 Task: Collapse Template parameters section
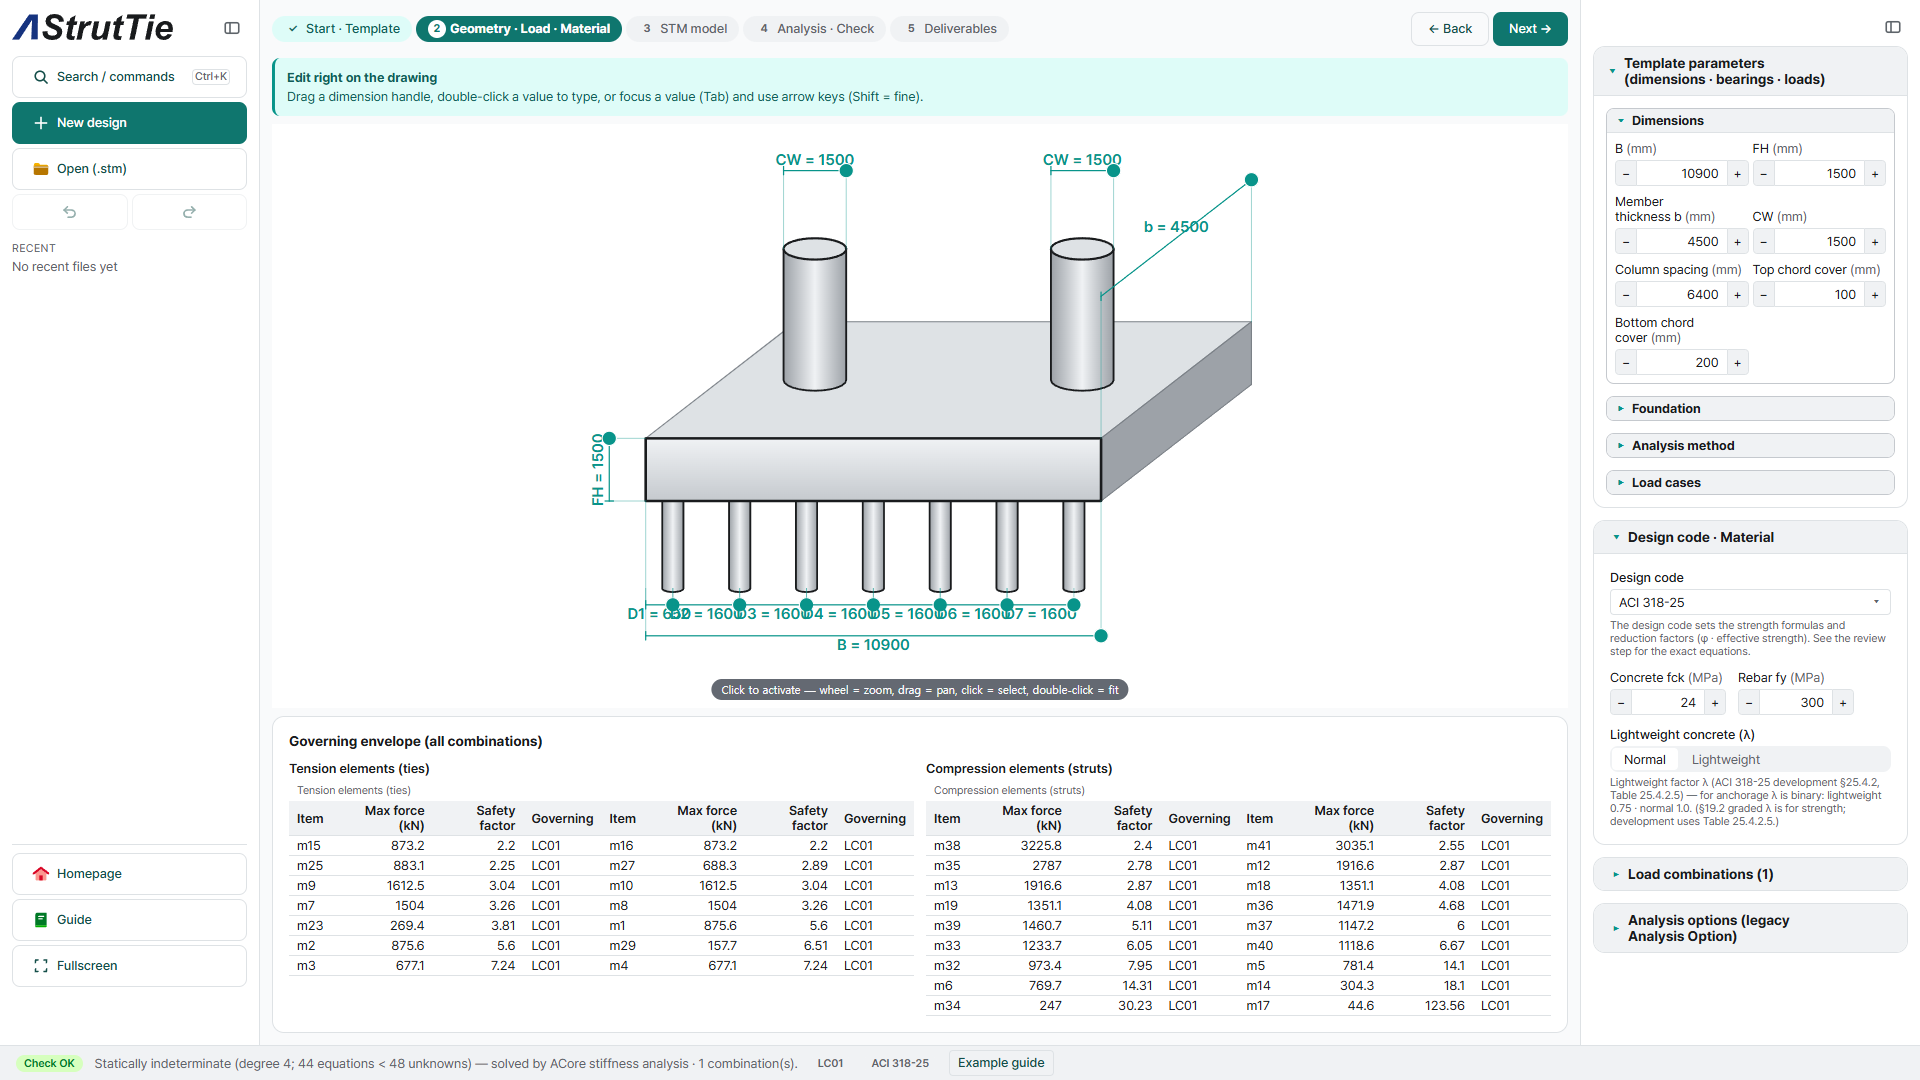point(1750,71)
